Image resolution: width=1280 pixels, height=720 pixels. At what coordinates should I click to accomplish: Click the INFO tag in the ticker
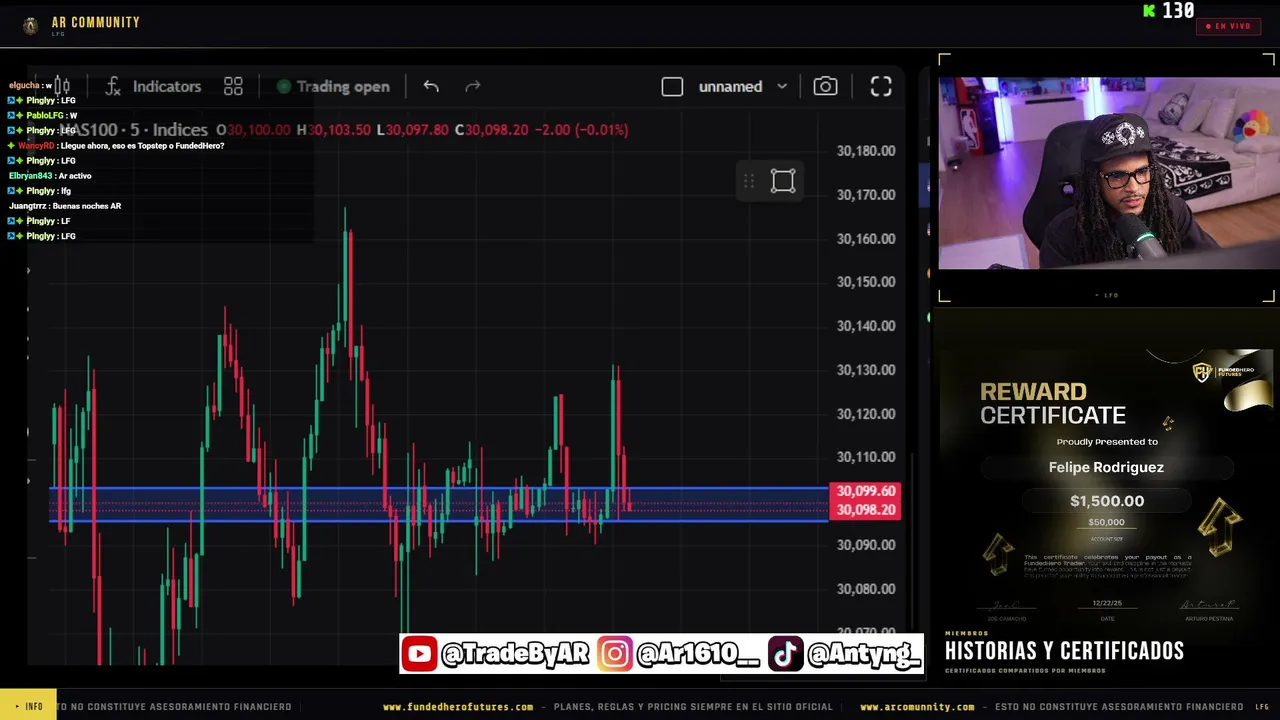click(x=28, y=706)
